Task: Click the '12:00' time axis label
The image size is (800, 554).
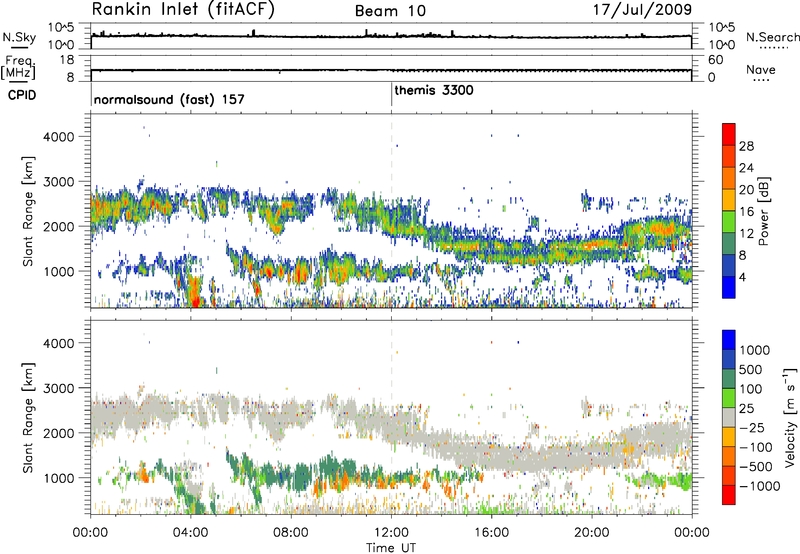Action: tap(391, 533)
